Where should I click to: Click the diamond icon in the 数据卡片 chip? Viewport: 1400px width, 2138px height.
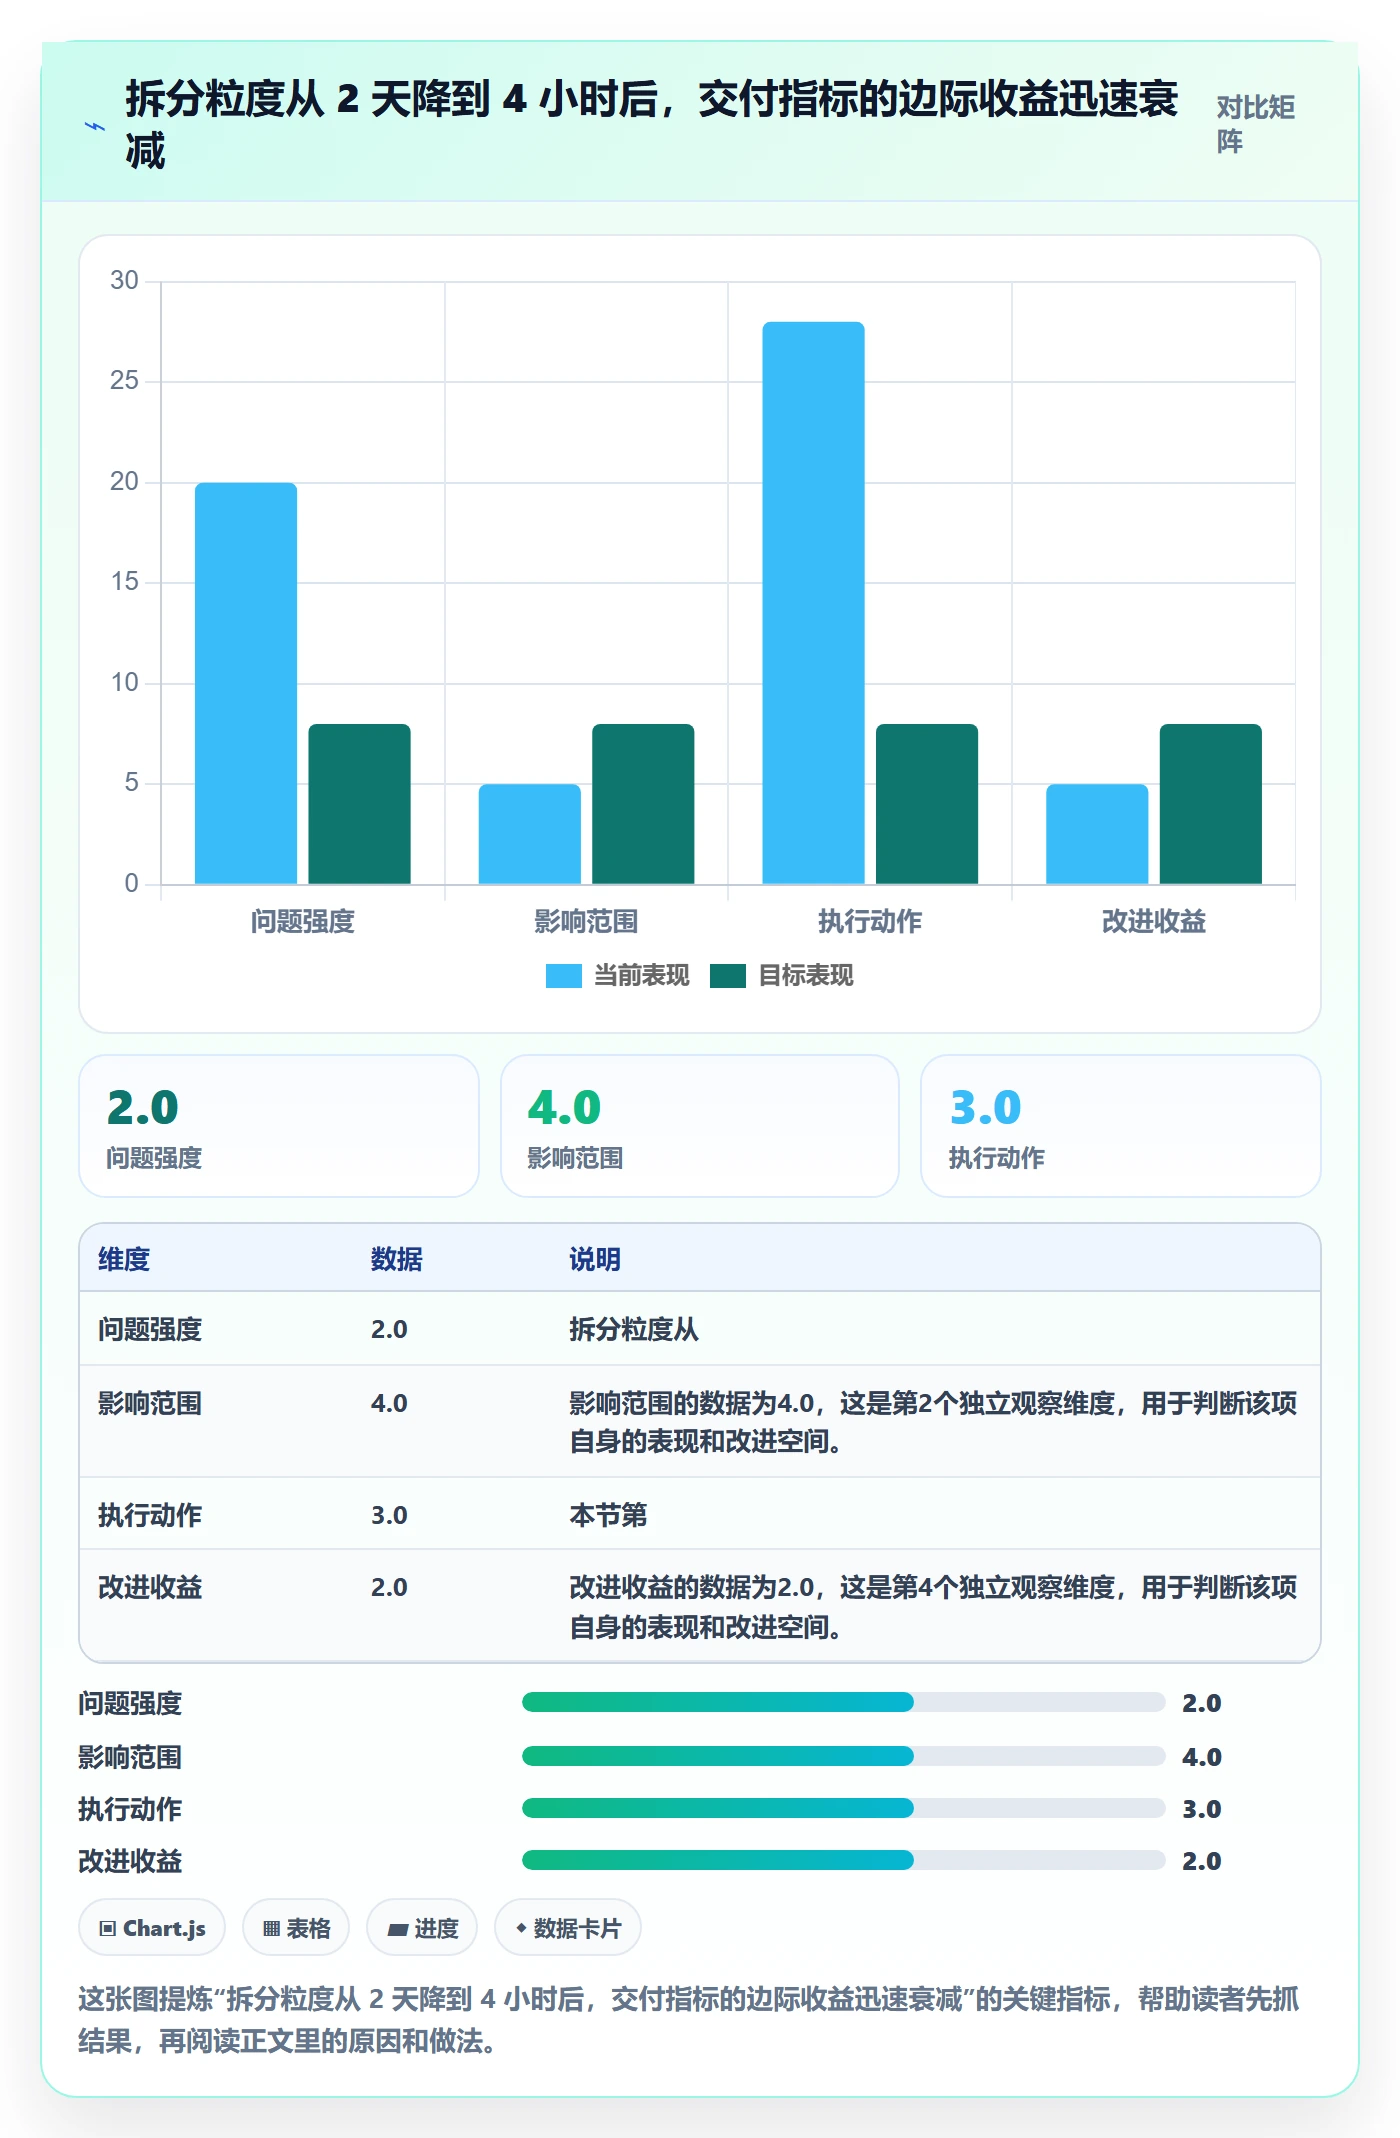point(521,1928)
